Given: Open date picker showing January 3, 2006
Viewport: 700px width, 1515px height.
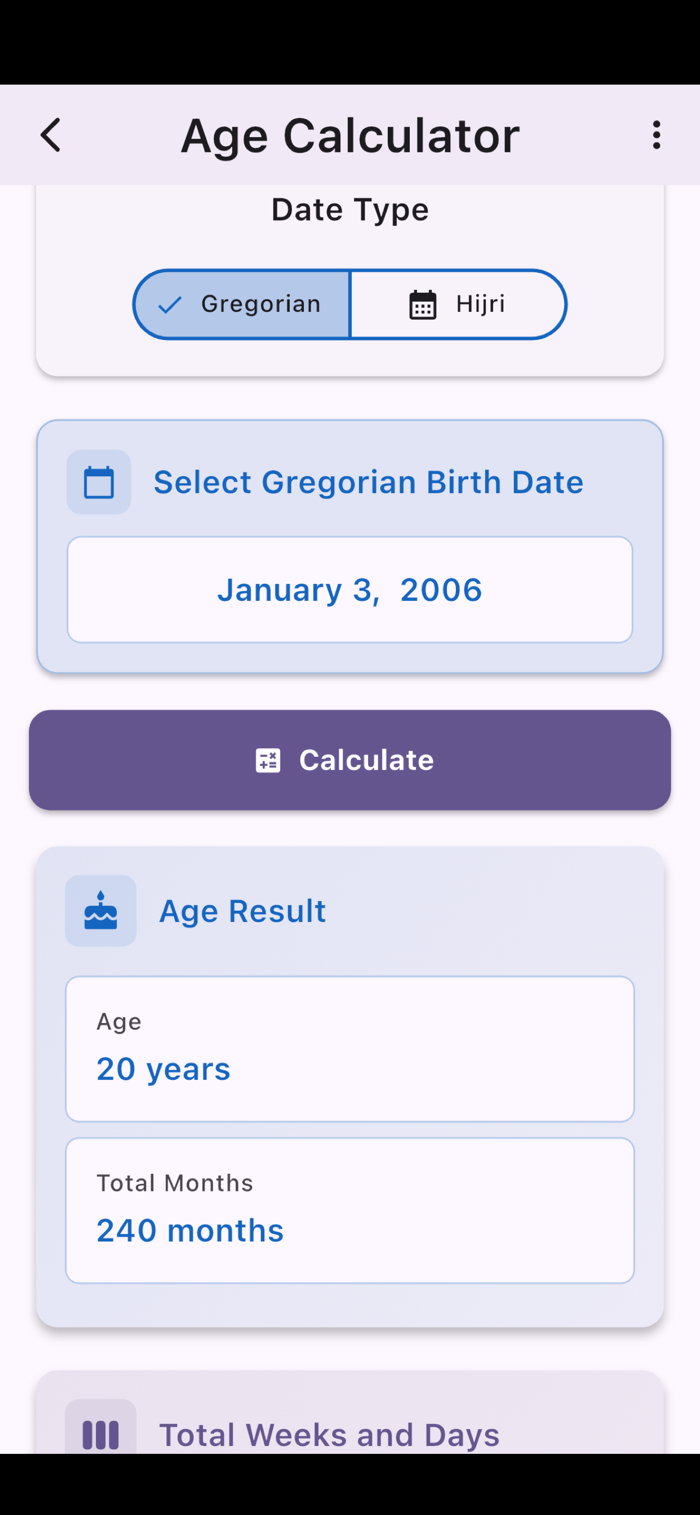Looking at the screenshot, I should click(x=350, y=590).
